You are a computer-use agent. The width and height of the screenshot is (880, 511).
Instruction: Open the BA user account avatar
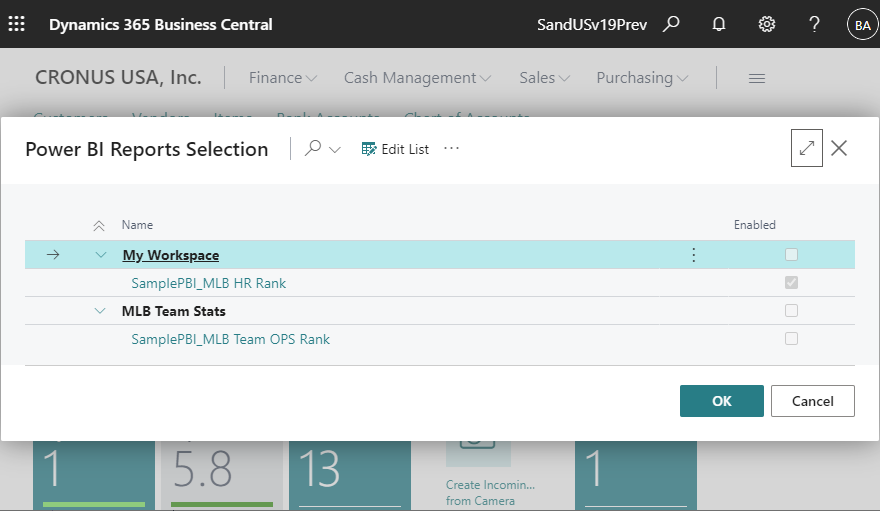pyautogui.click(x=862, y=25)
